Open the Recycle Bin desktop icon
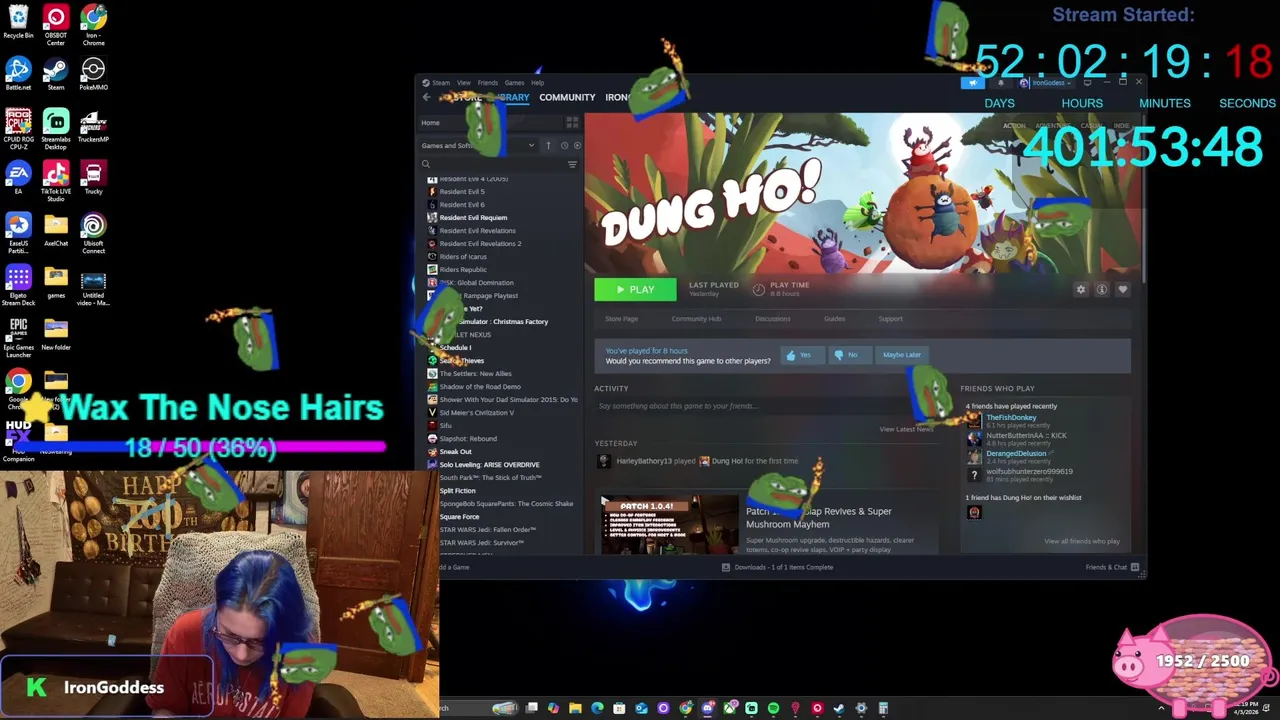 tap(18, 22)
